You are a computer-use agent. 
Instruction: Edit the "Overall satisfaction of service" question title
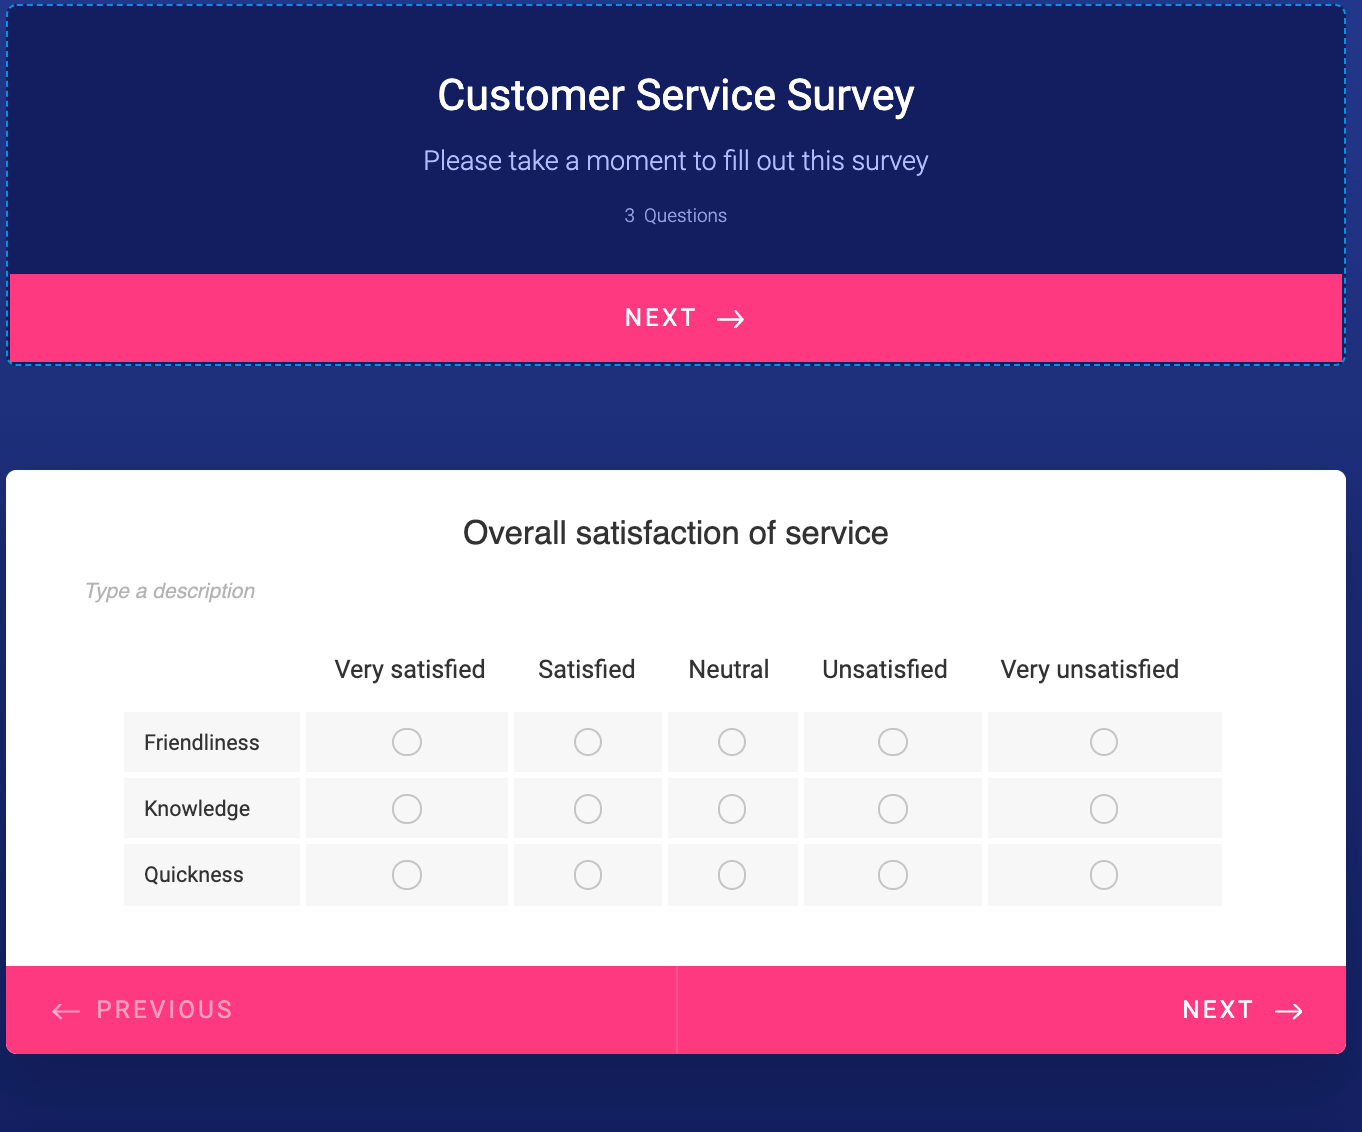point(676,533)
